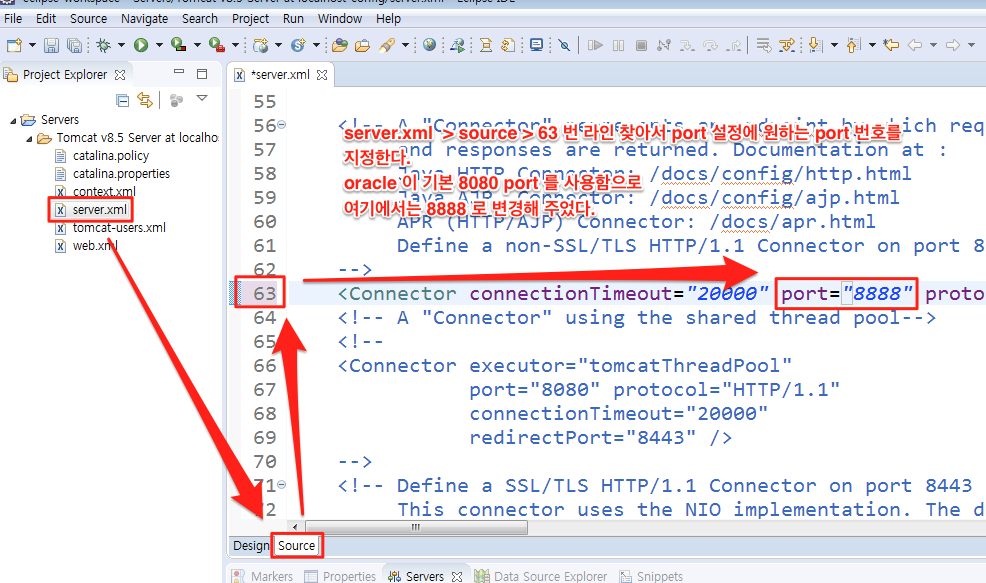This screenshot has height=583, width=986.
Task: Click the Step Over debug icon
Action: tap(711, 45)
